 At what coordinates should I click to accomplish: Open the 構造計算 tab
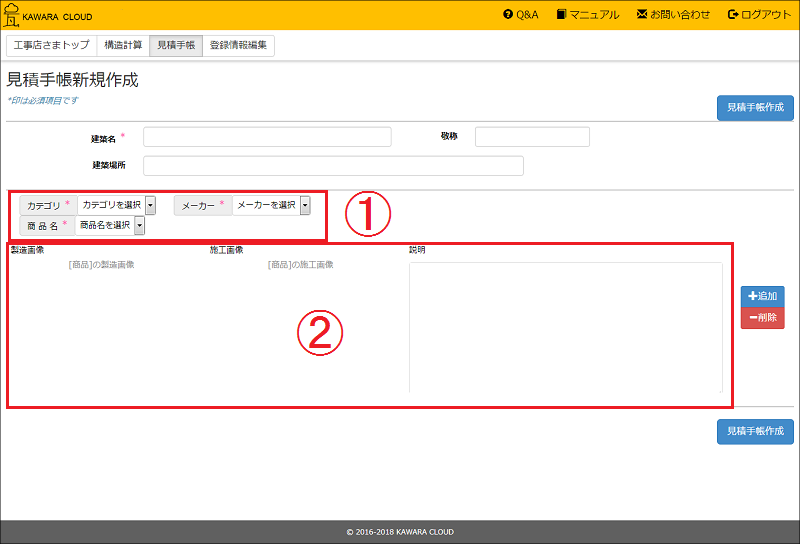[123, 46]
